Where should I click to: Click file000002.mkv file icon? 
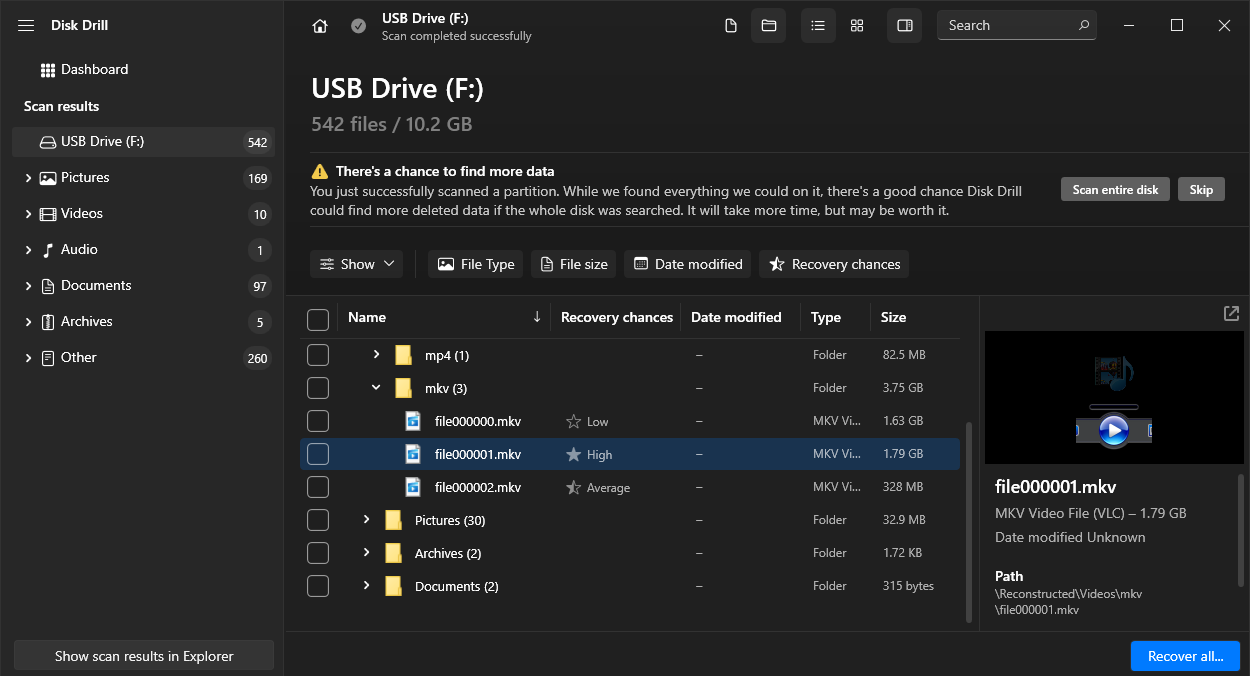pyautogui.click(x=413, y=487)
